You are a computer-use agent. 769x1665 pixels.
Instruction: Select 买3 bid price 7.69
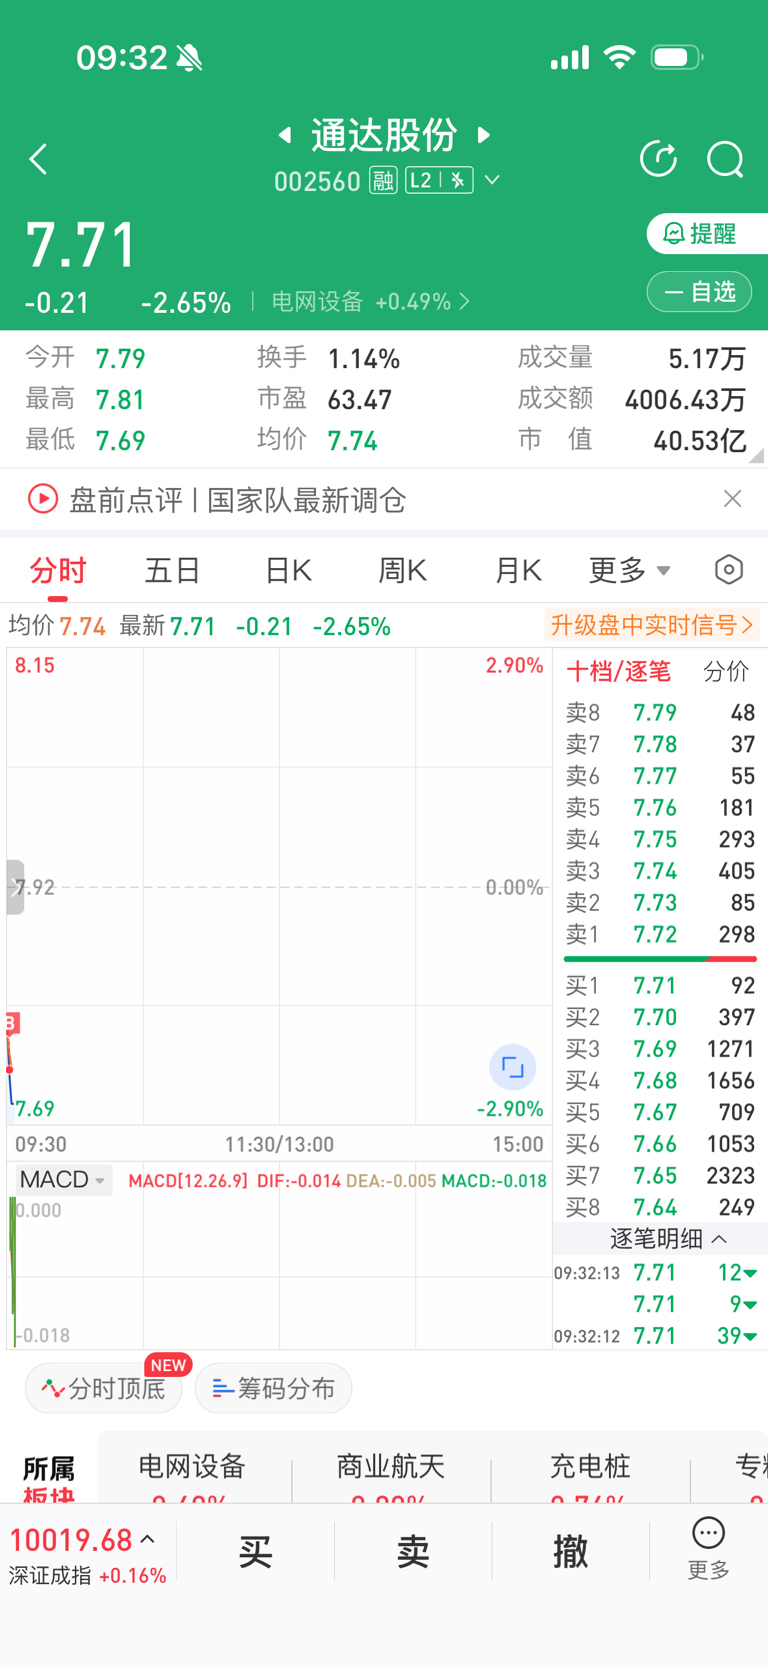click(660, 1049)
